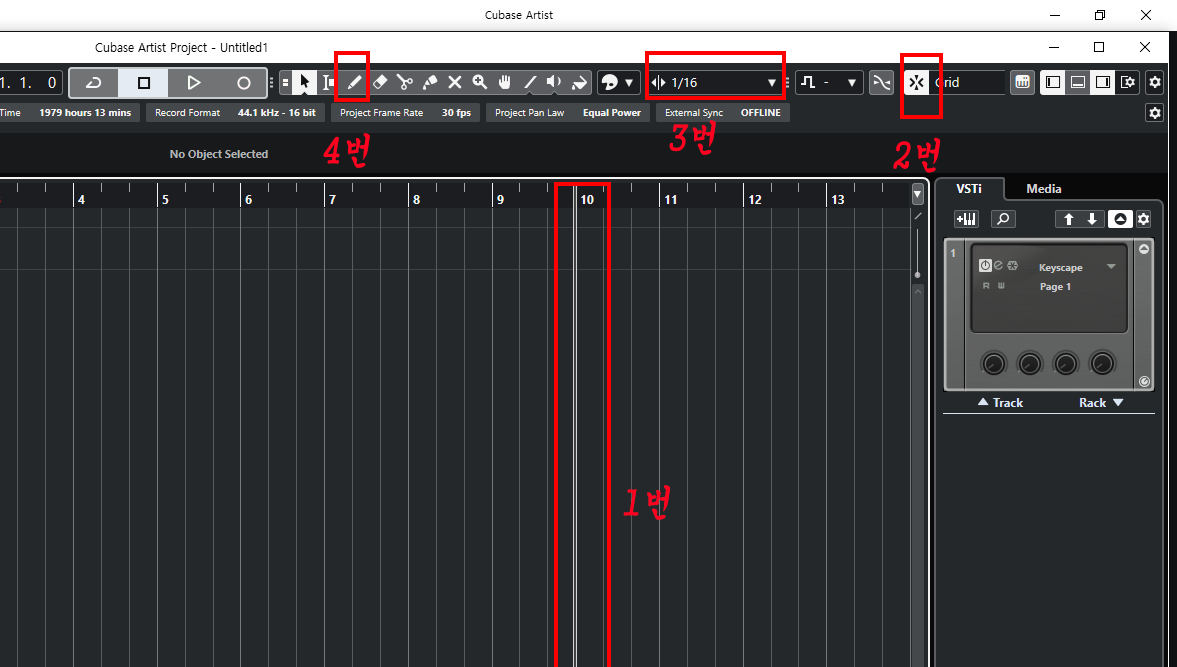Switch to the VSTi tab
The image size is (1177, 667).
click(x=969, y=188)
